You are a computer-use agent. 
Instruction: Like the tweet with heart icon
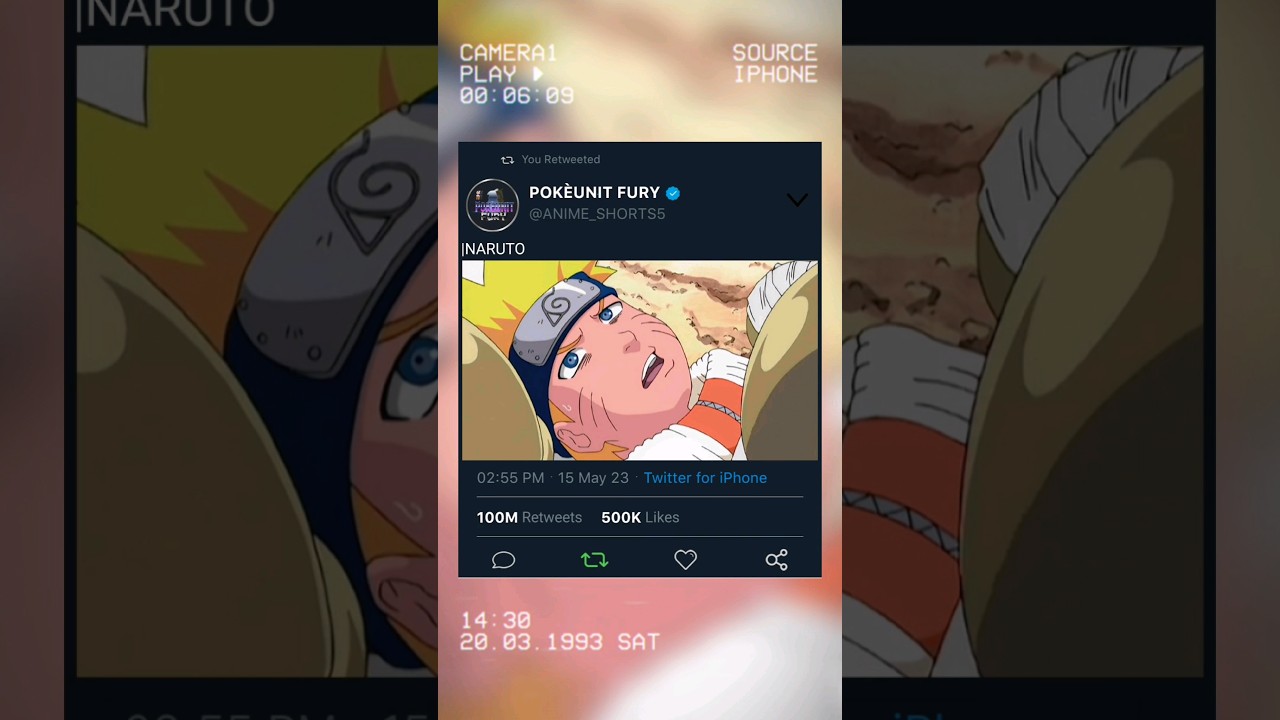tap(685, 560)
